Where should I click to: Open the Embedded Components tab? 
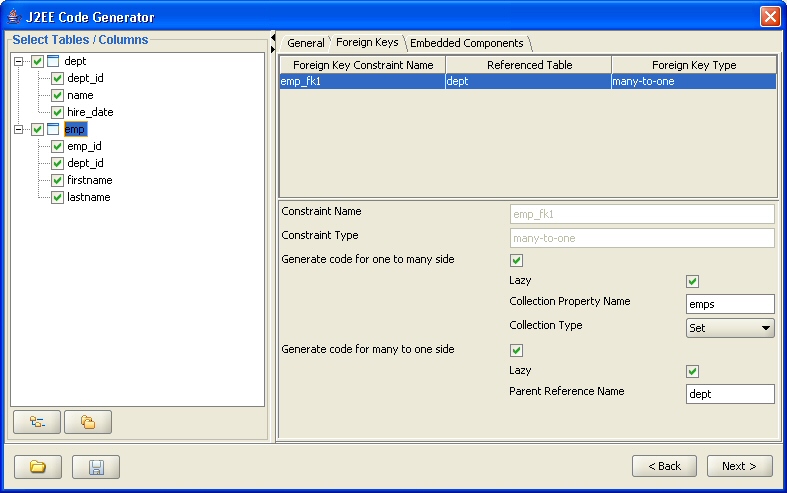pos(466,43)
